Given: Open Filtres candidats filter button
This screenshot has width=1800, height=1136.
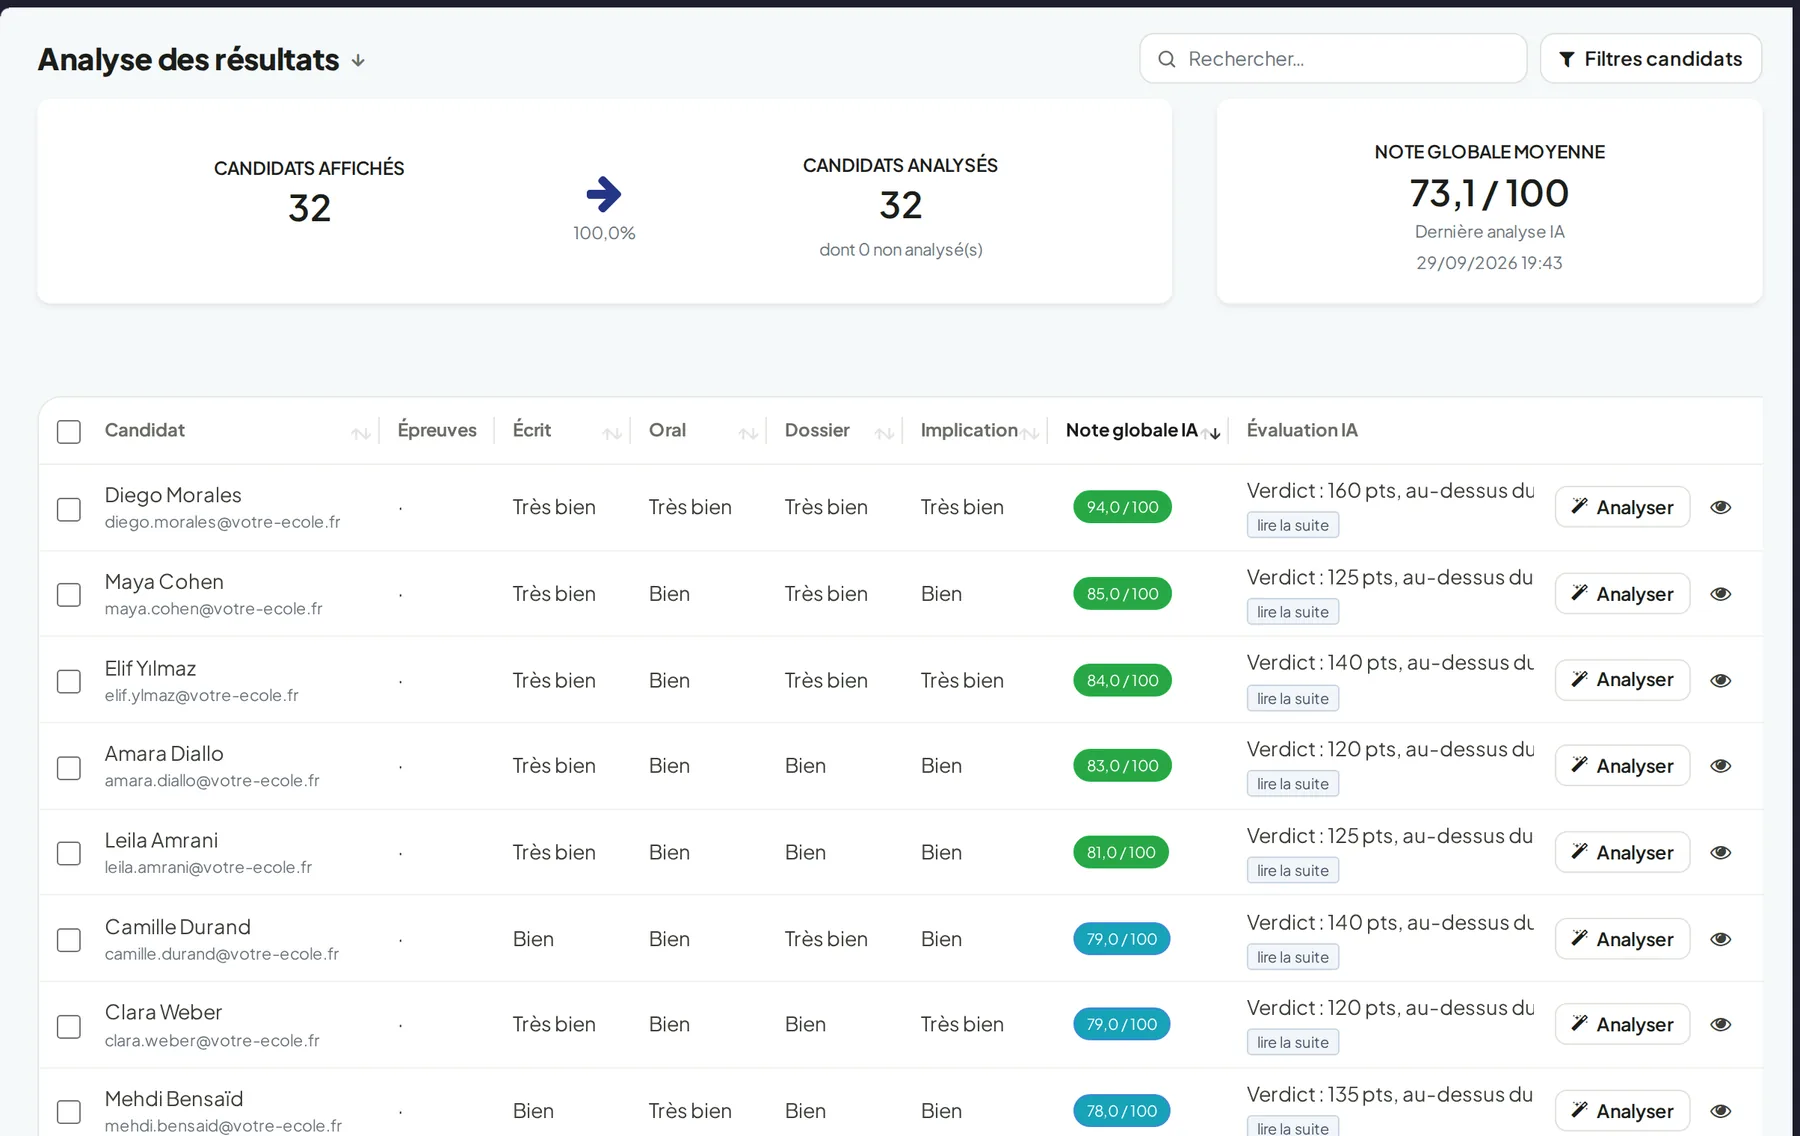Looking at the screenshot, I should click(x=1650, y=59).
